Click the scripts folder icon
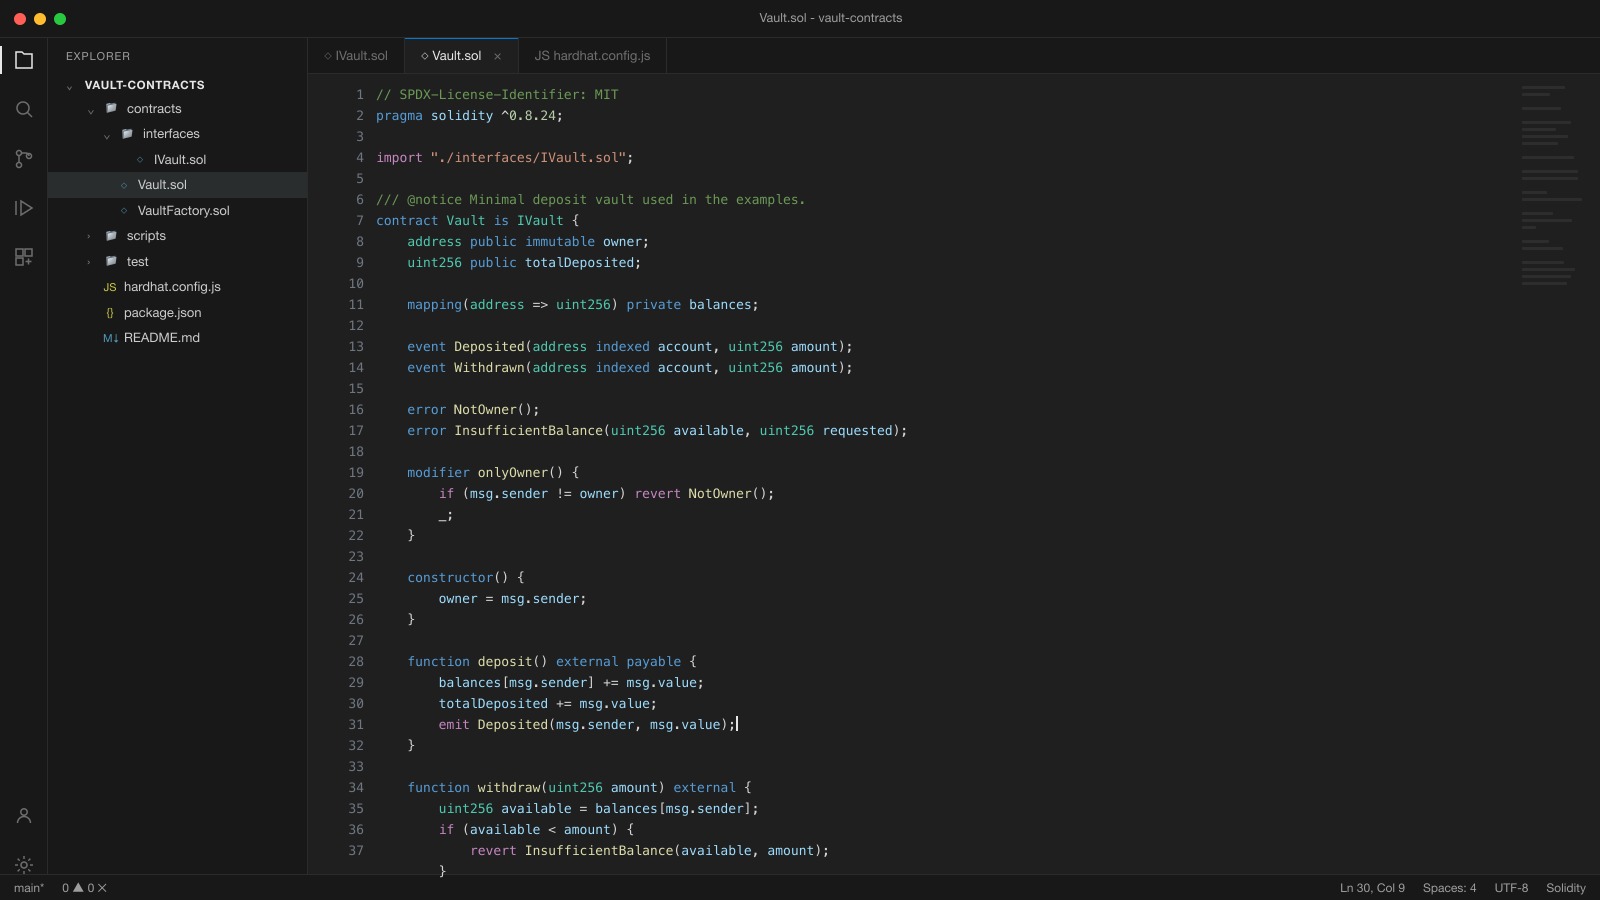 tap(111, 235)
